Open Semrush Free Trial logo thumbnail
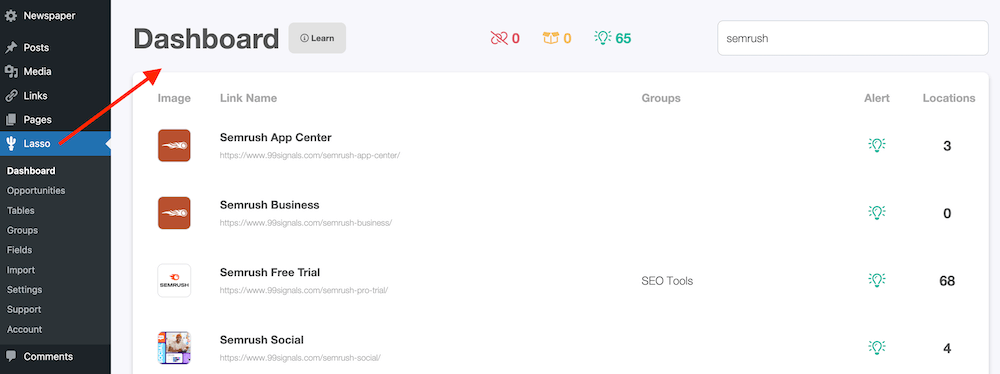The height and width of the screenshot is (374, 1000). pyautogui.click(x=174, y=280)
